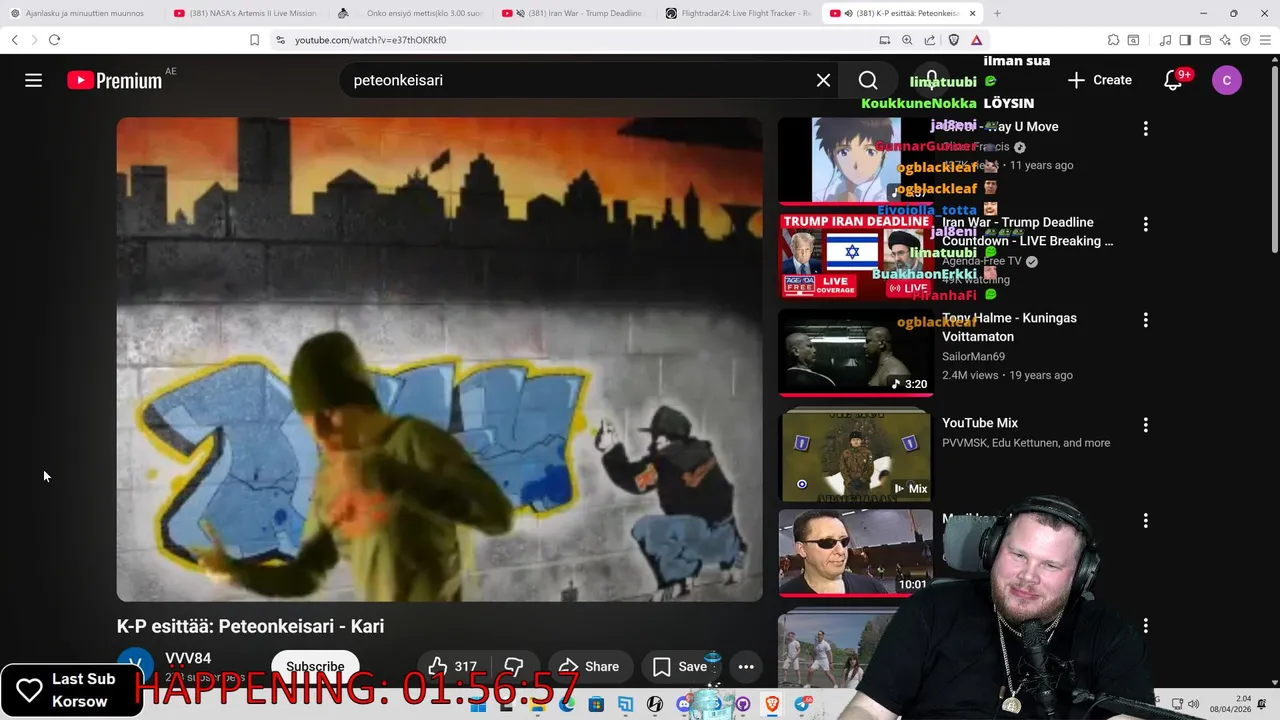The image size is (1280, 720).
Task: Open options for Tony Halme video
Action: 1145,320
